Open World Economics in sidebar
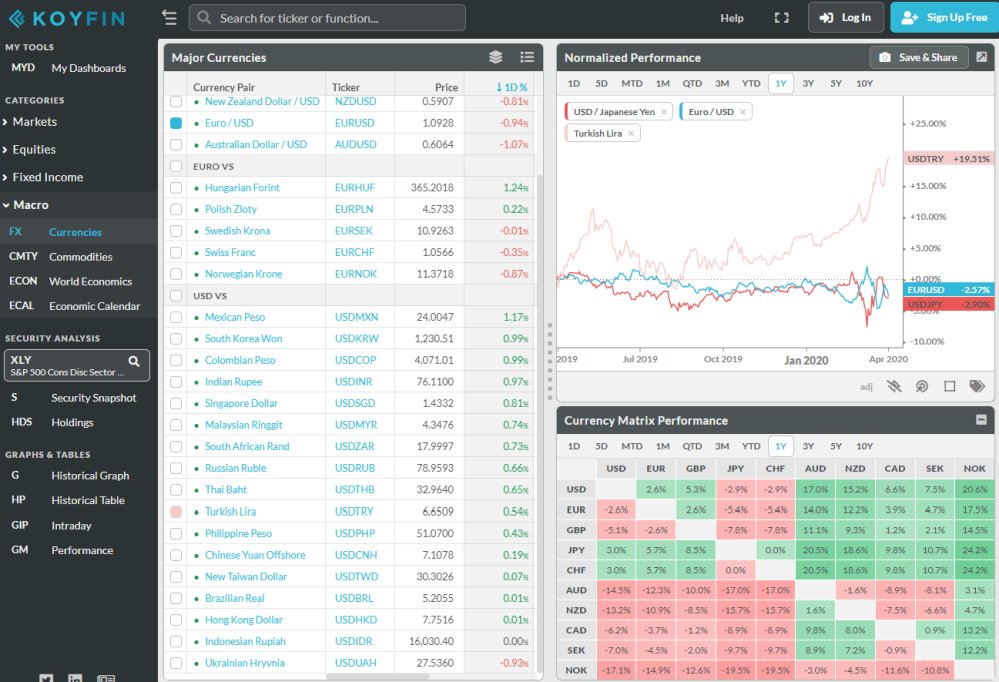 pyautogui.click(x=90, y=281)
